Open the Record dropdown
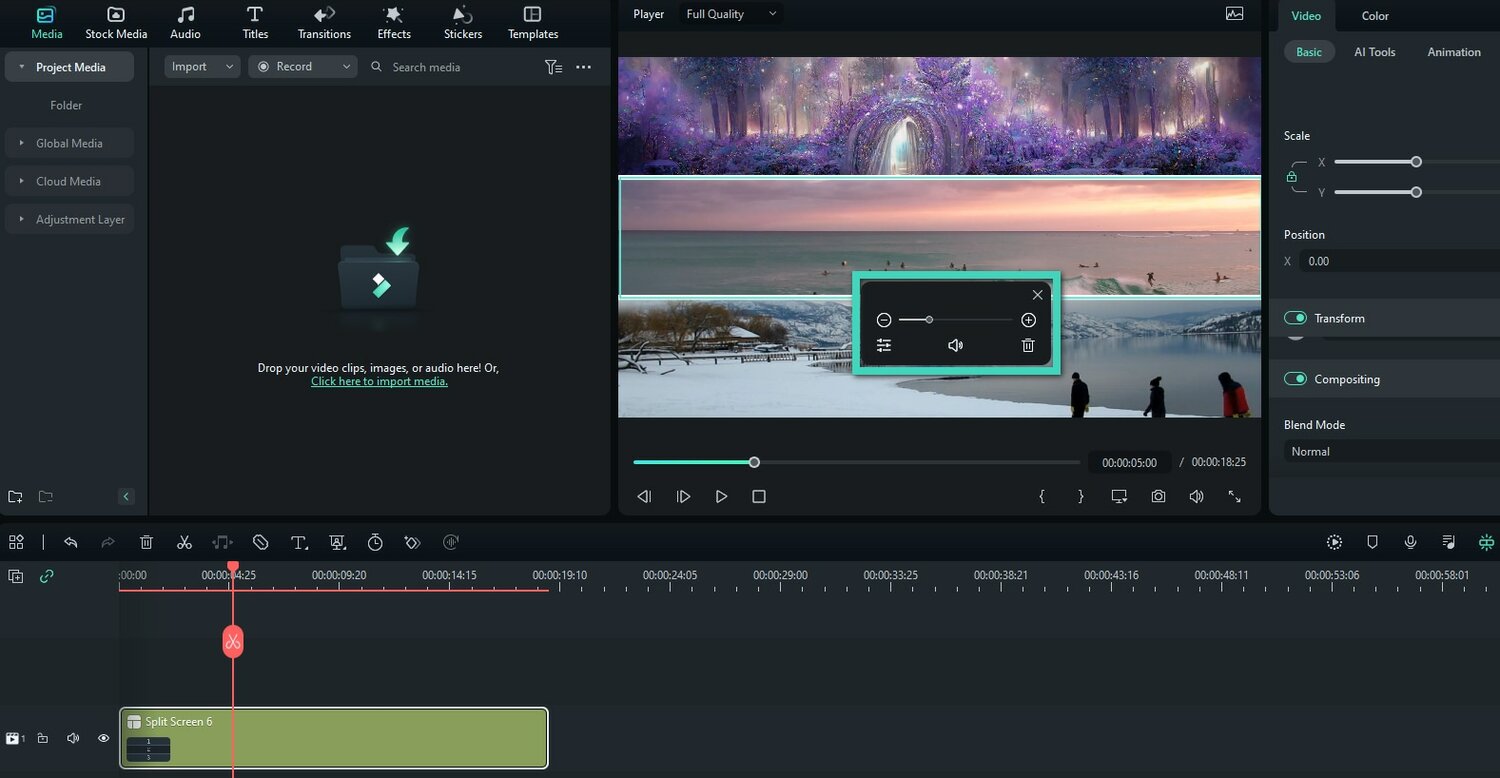The height and width of the screenshot is (778, 1500). coord(303,66)
